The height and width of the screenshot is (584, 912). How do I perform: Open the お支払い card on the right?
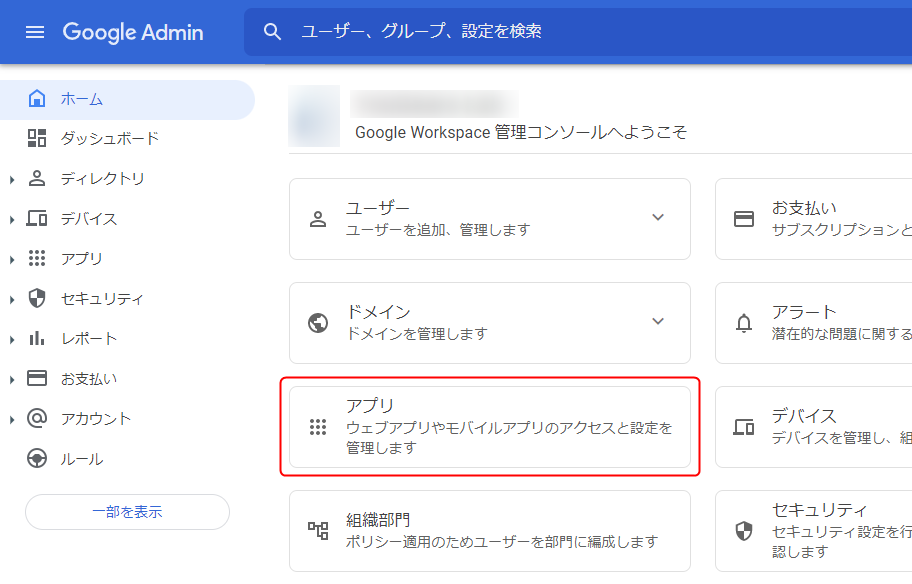tap(804, 208)
